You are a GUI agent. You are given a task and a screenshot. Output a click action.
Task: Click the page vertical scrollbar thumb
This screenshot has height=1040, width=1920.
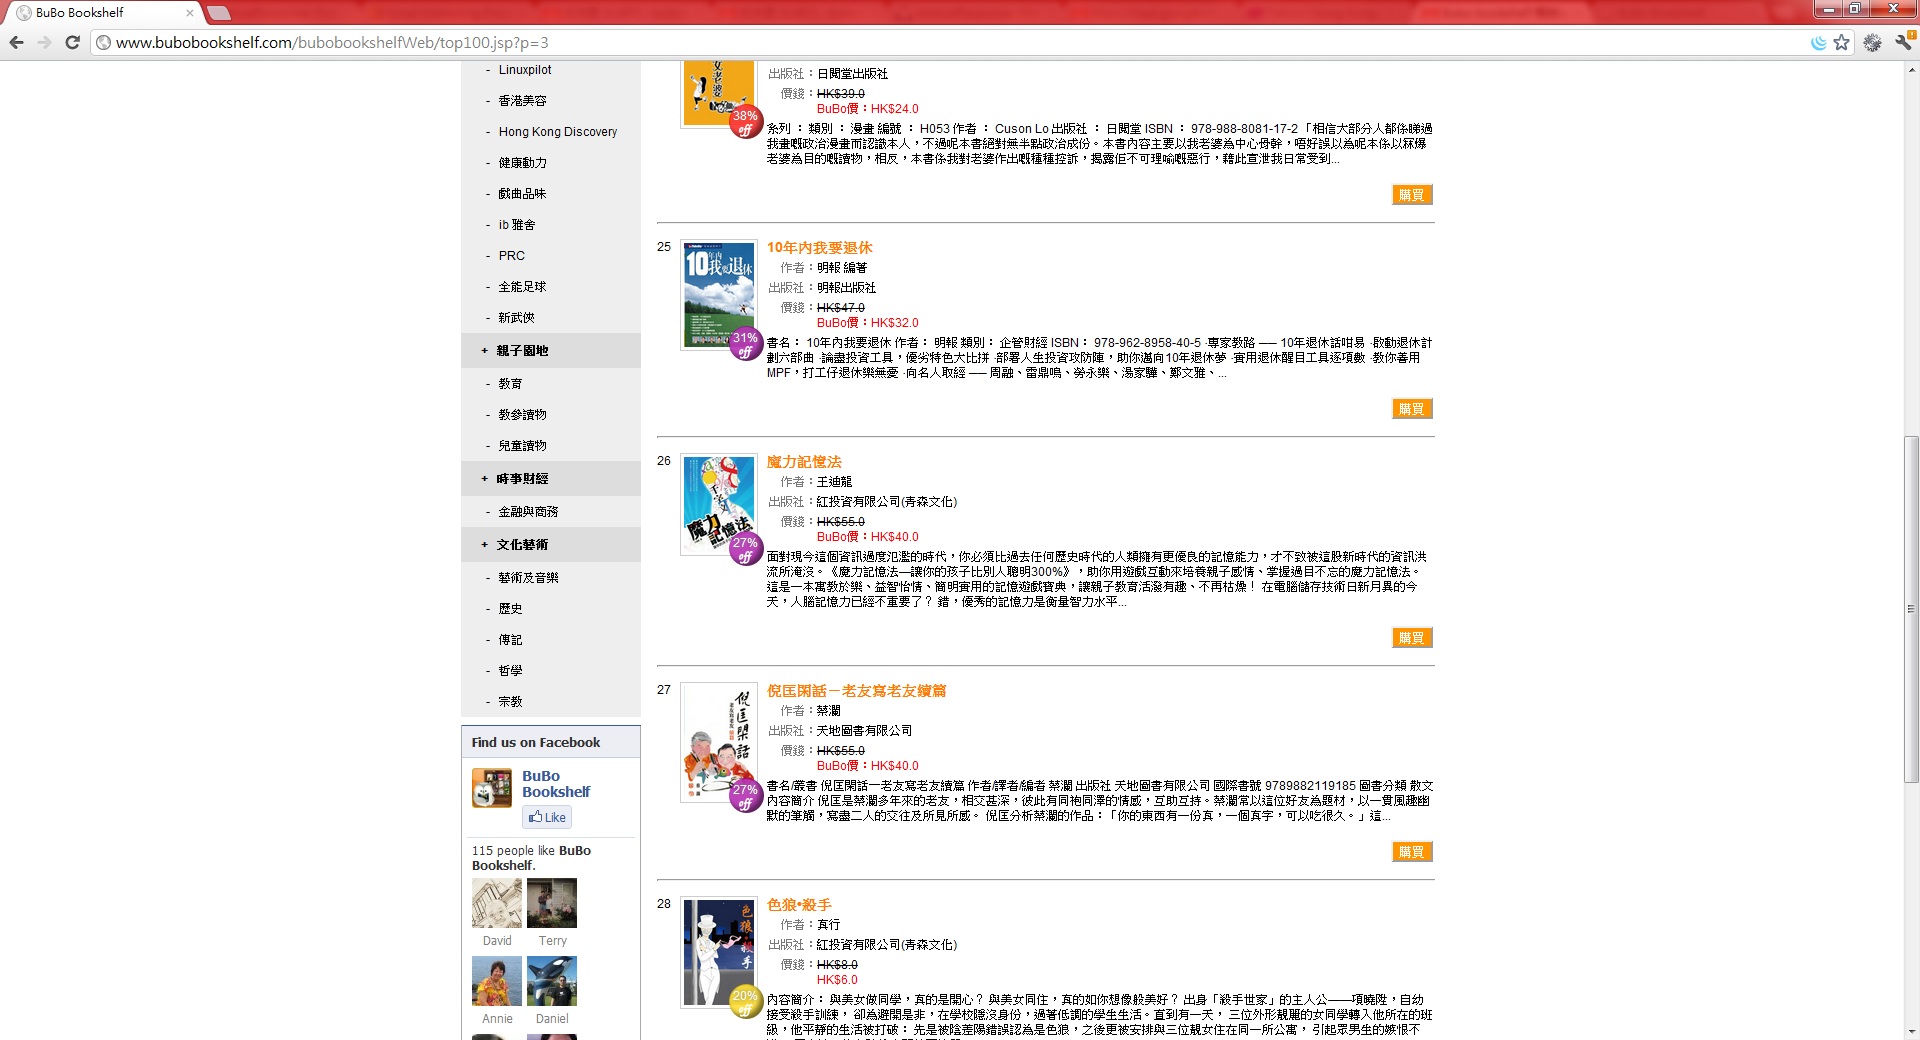click(1911, 609)
